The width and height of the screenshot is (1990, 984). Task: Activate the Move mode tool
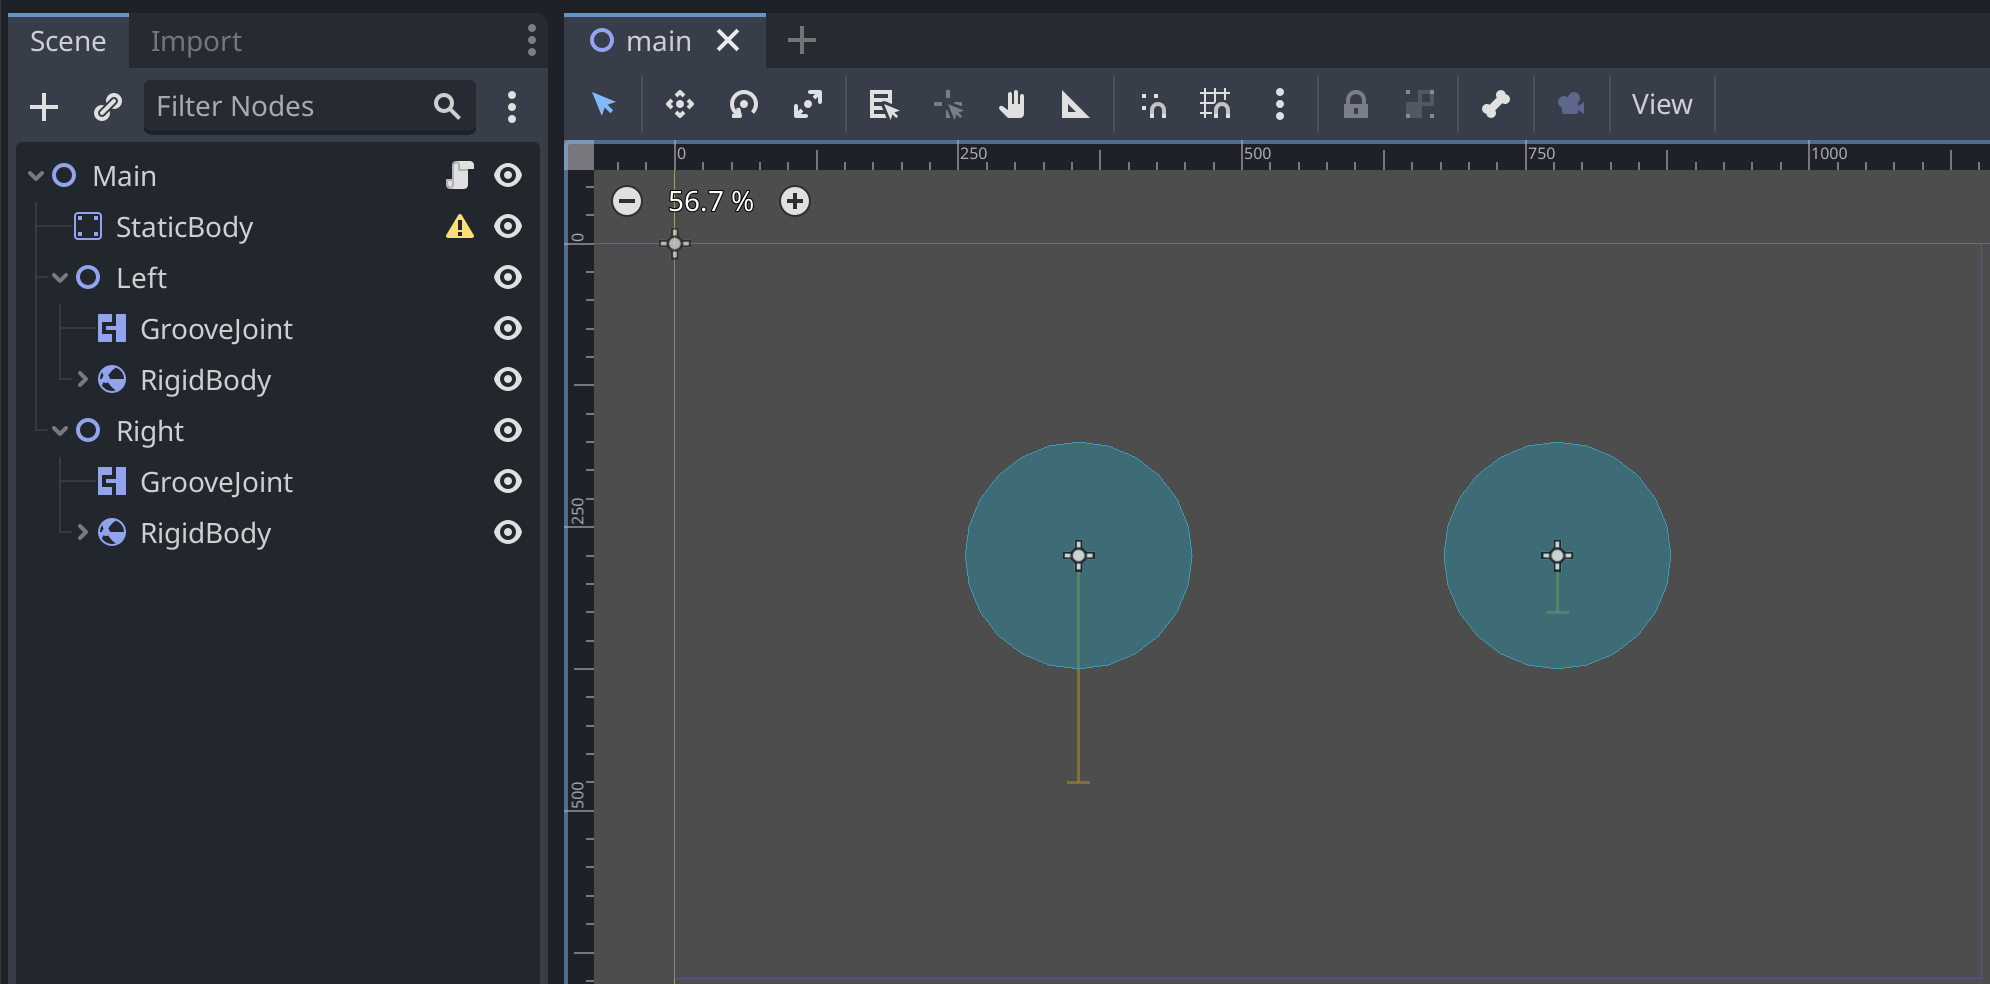click(678, 104)
